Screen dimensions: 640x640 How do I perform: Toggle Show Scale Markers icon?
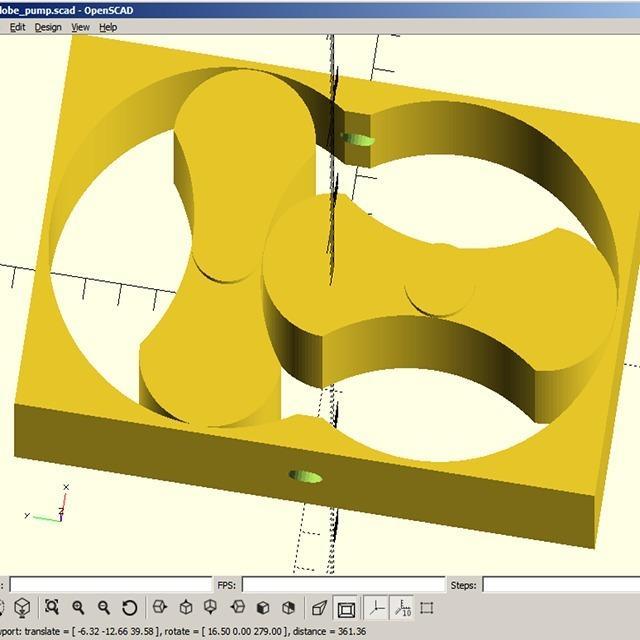(x=402, y=608)
